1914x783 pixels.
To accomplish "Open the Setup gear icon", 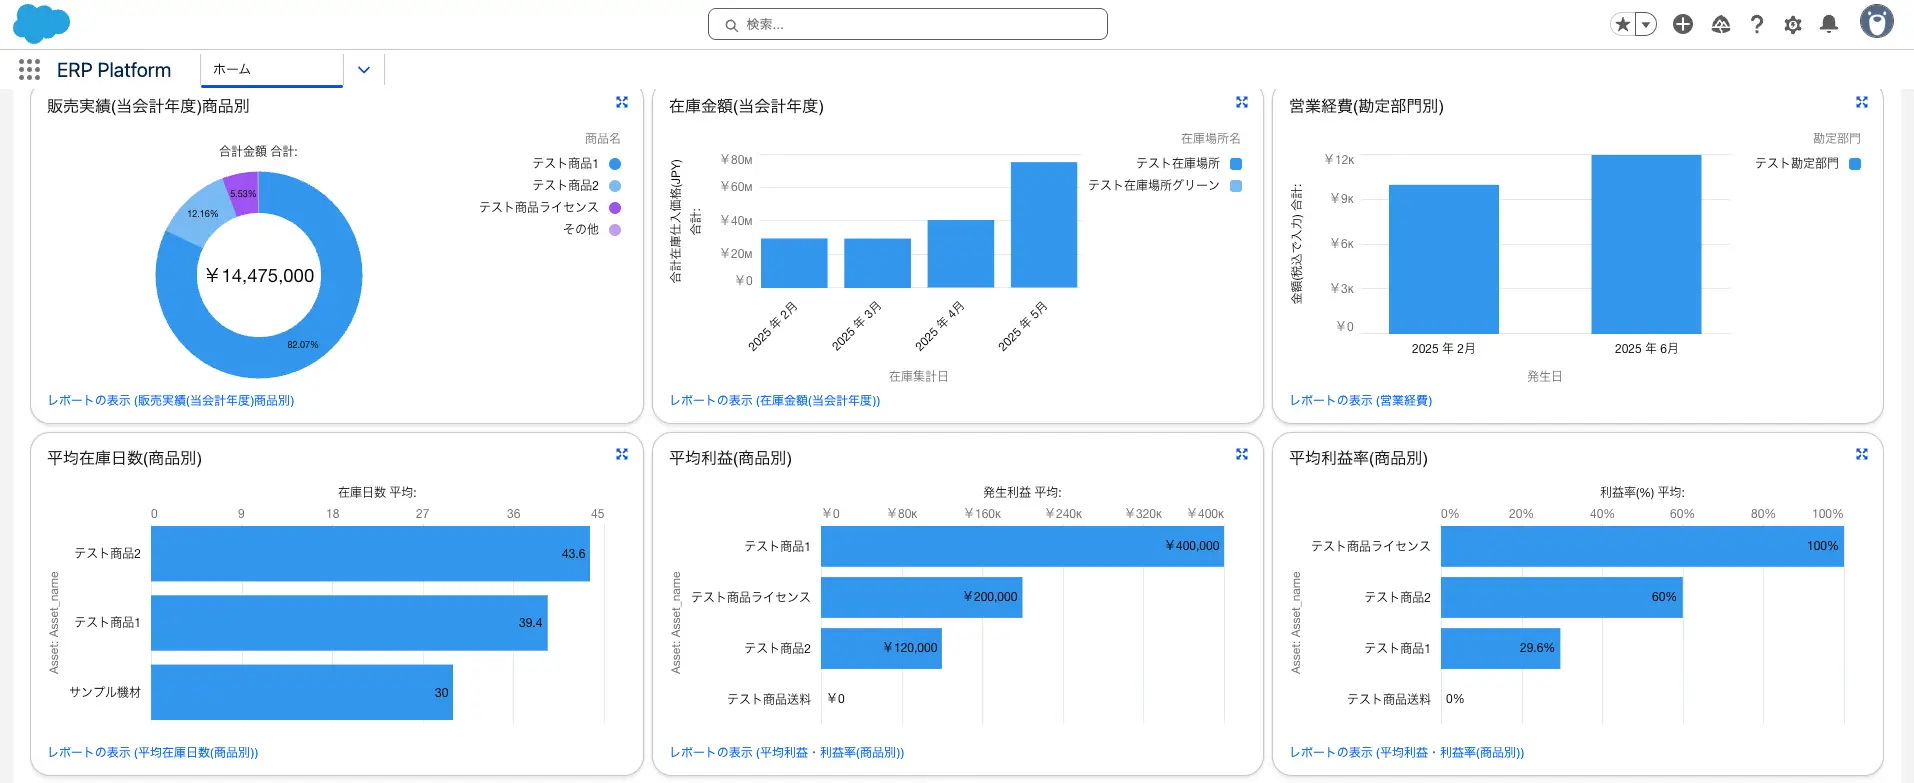I will click(x=1793, y=24).
